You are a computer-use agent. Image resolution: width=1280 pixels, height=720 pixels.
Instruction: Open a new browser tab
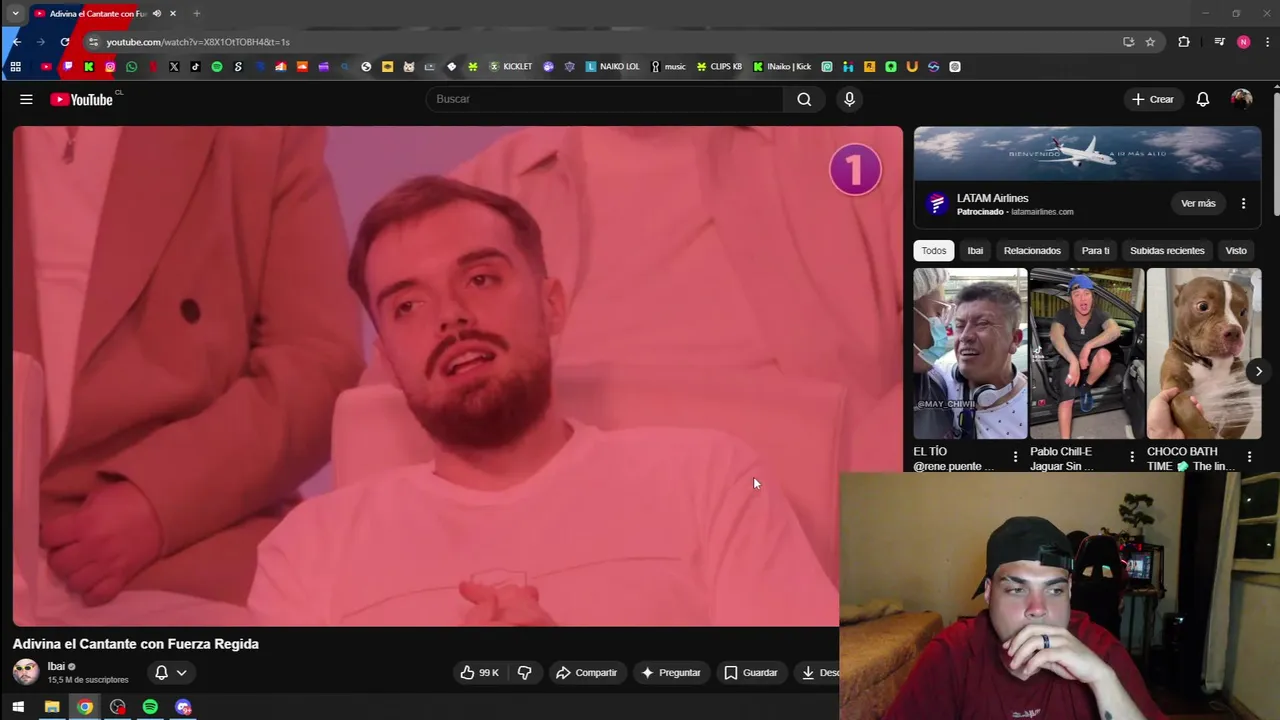coord(196,13)
